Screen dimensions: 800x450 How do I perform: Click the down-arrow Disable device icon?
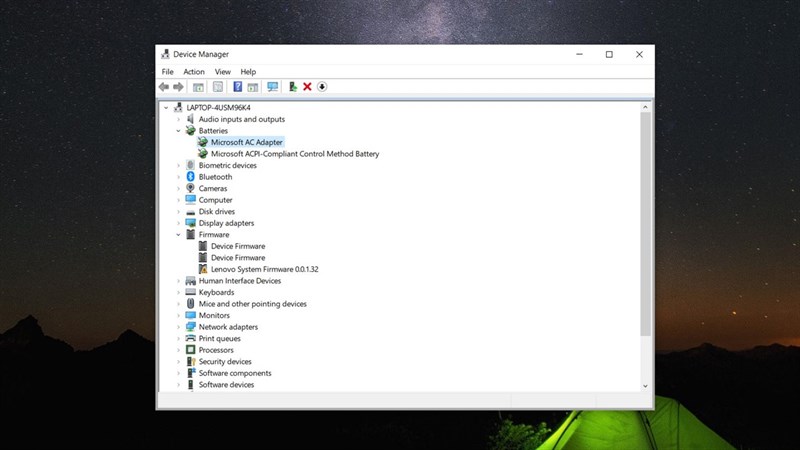tap(322, 87)
